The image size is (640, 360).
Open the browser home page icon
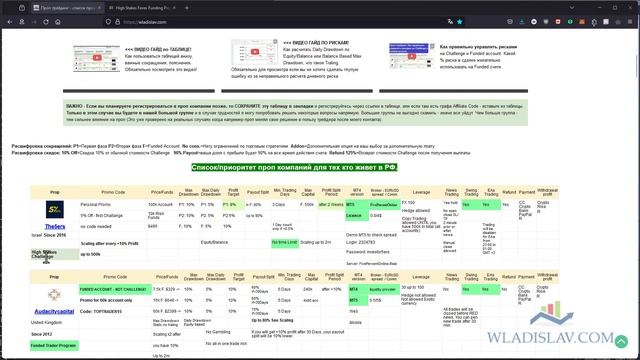58,22
